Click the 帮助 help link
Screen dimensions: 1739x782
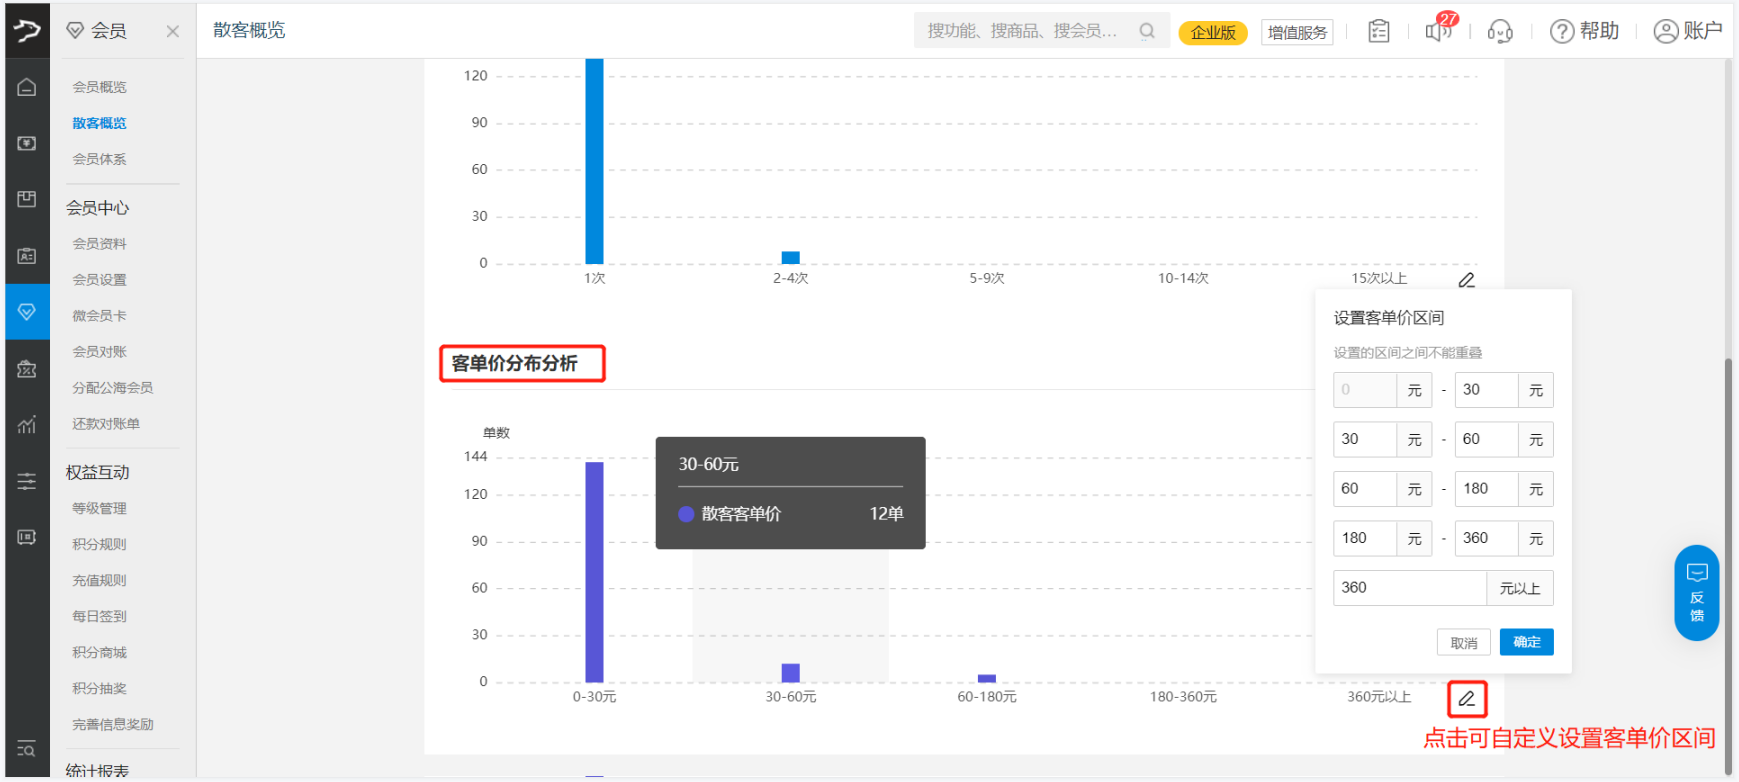click(1584, 31)
